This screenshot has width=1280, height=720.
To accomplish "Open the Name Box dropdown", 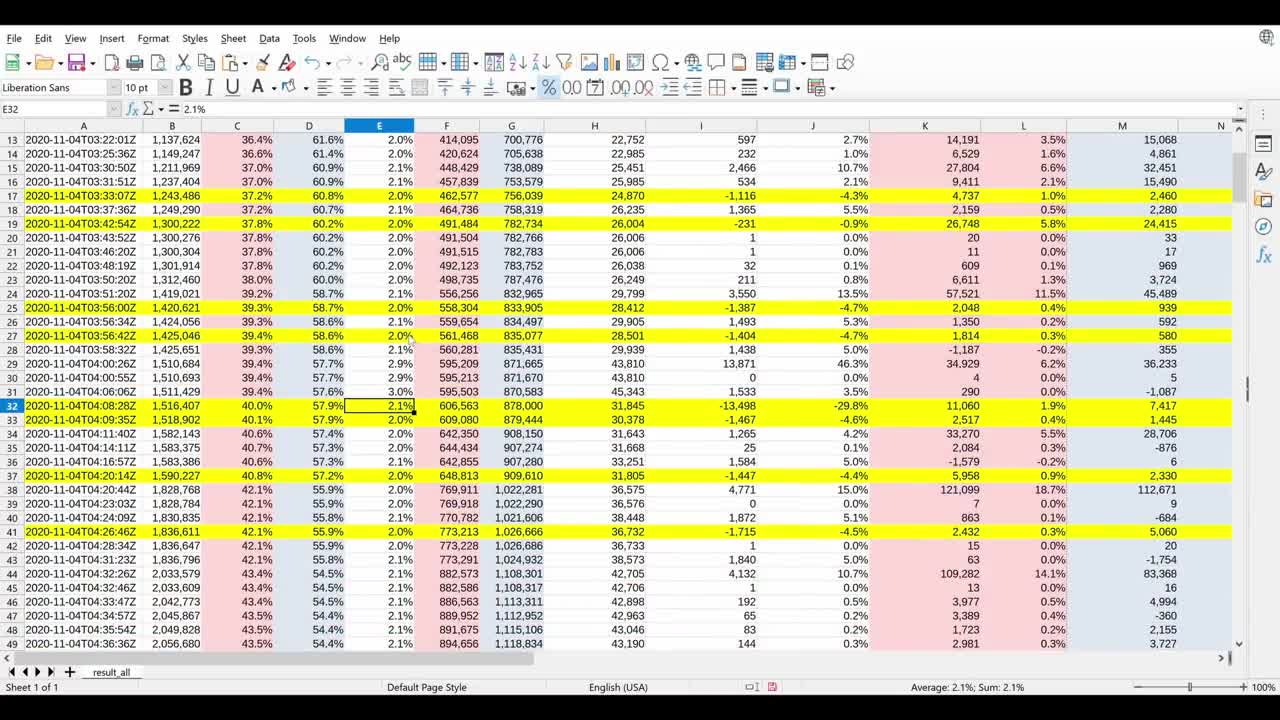I will (x=114, y=109).
